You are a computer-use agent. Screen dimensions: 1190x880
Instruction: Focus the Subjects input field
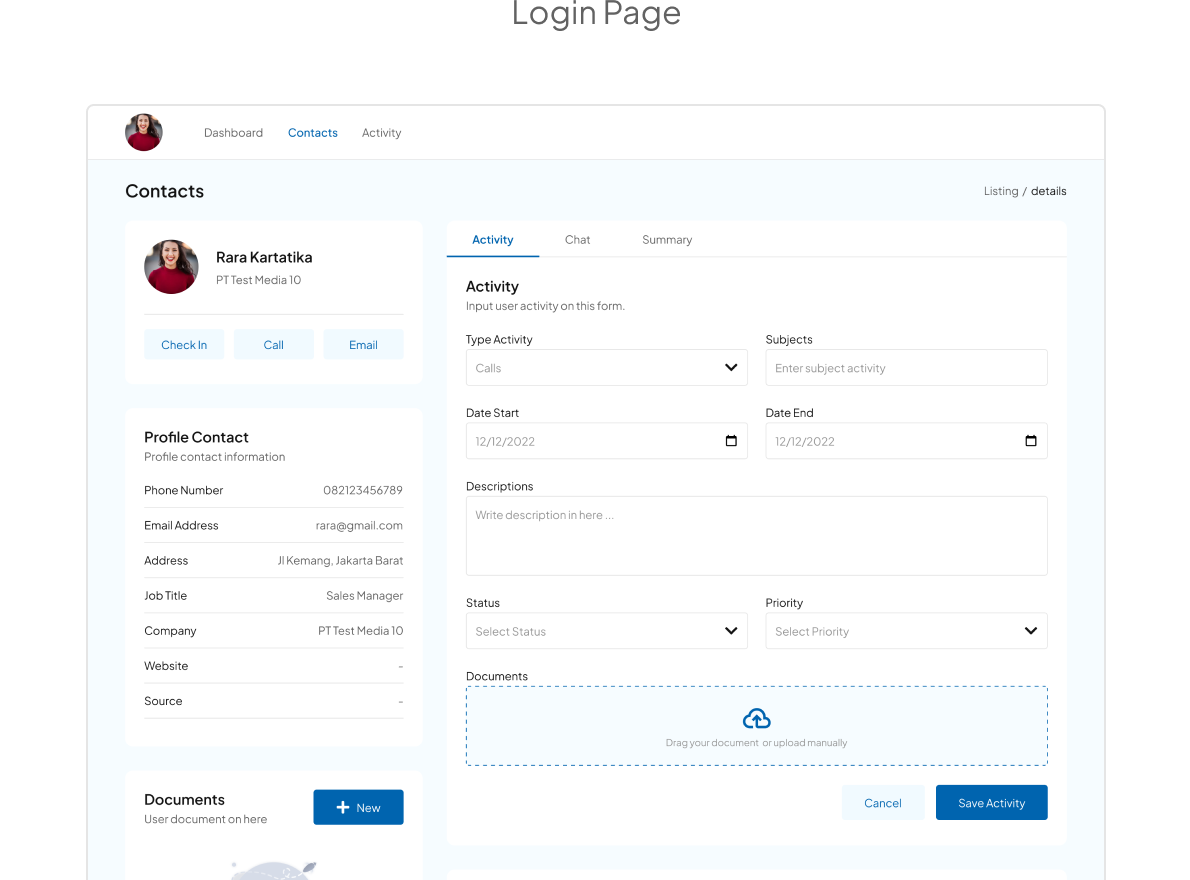pyautogui.click(x=906, y=368)
